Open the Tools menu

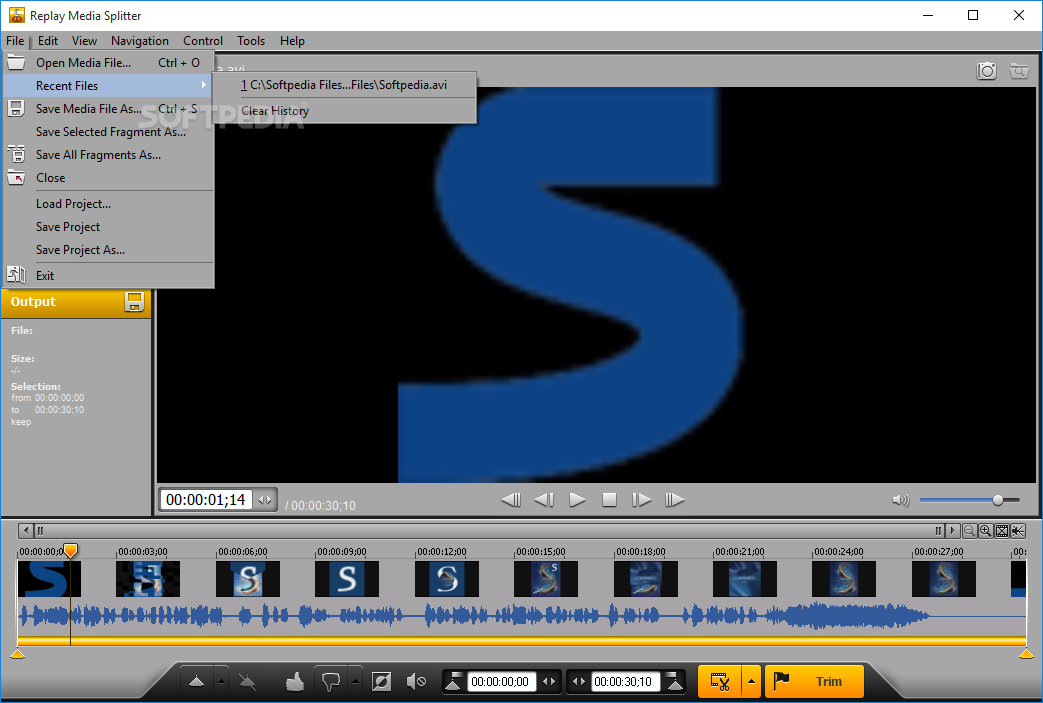[x=251, y=41]
